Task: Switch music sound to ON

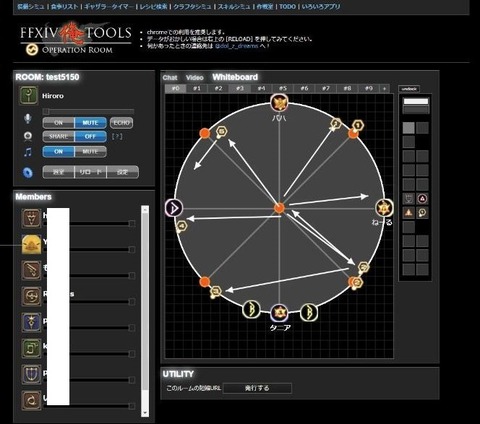Action: click(58, 152)
